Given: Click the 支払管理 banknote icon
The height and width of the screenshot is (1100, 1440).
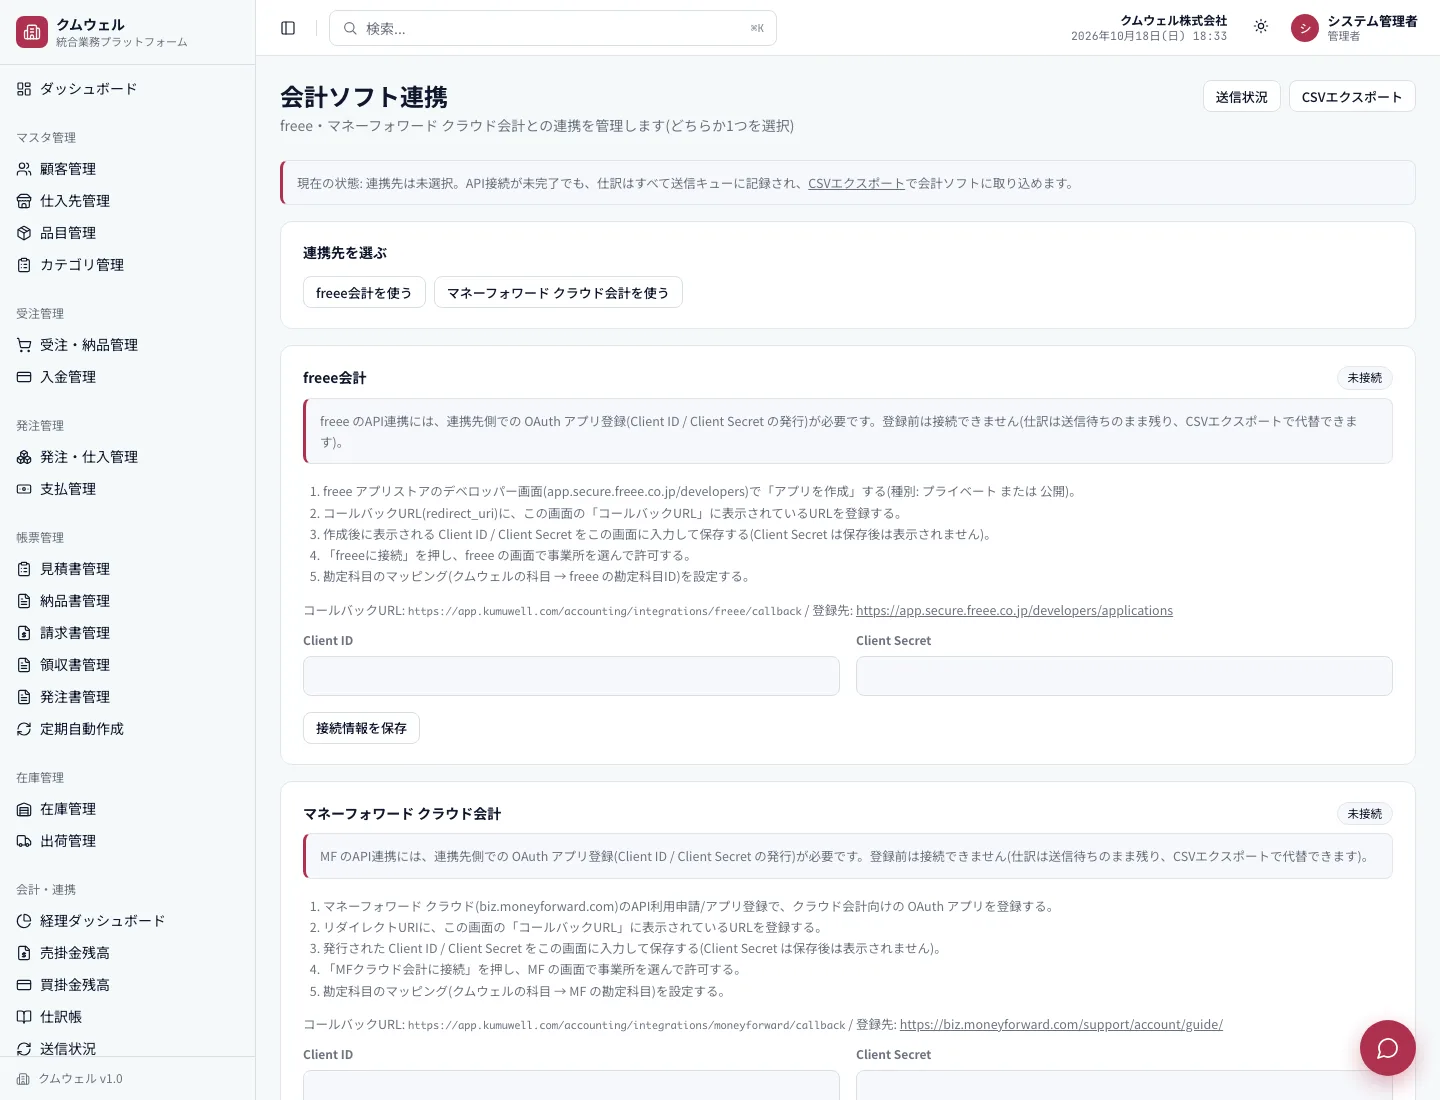Looking at the screenshot, I should (24, 489).
